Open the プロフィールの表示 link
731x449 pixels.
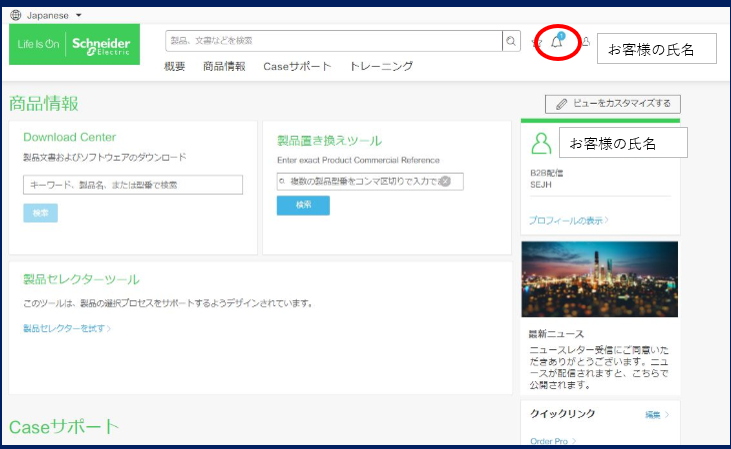[568, 221]
